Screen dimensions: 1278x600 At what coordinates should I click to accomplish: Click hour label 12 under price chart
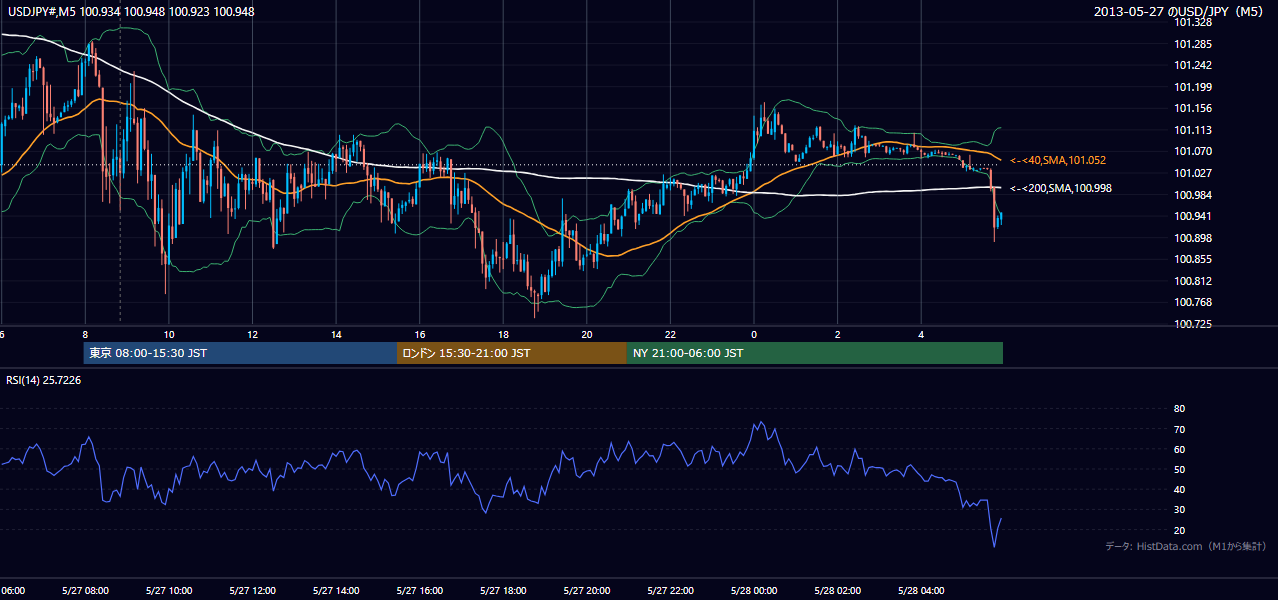253,335
